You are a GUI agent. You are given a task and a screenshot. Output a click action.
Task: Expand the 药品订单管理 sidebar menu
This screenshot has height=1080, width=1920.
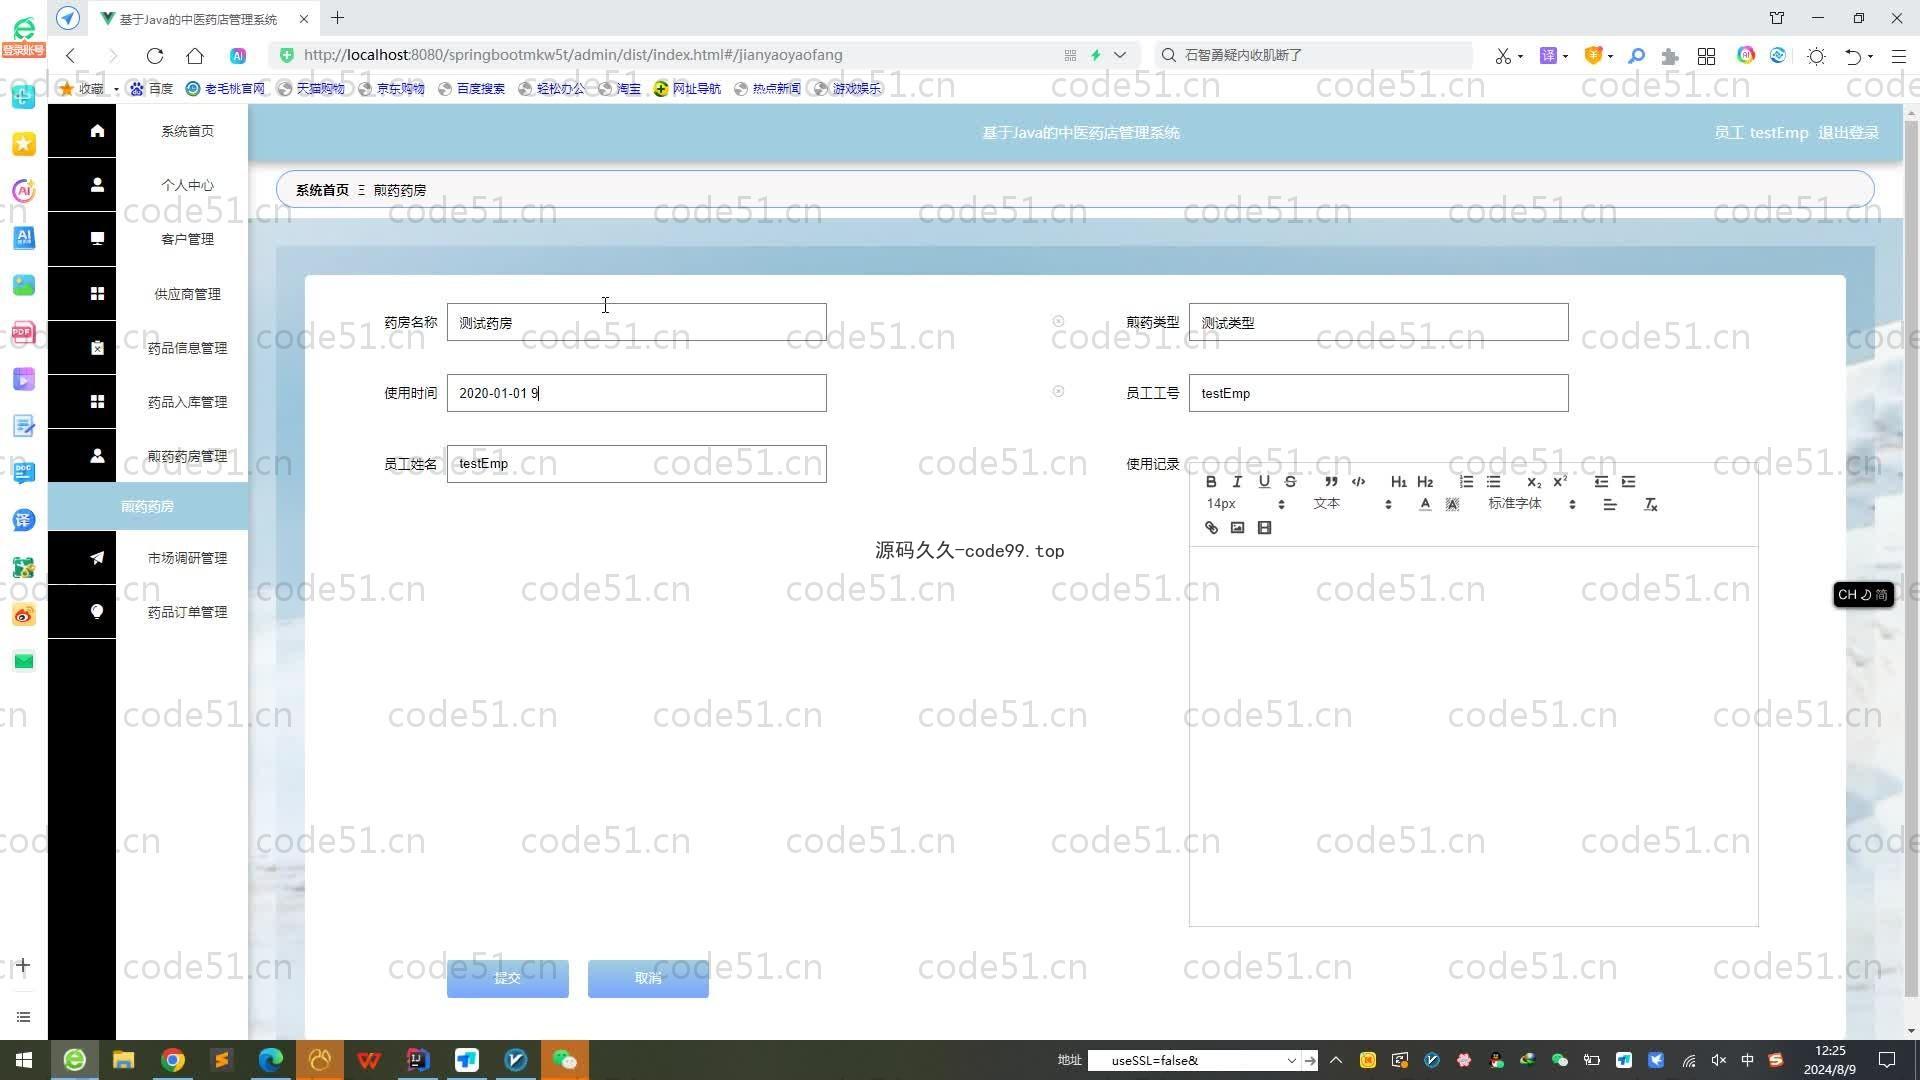point(187,612)
